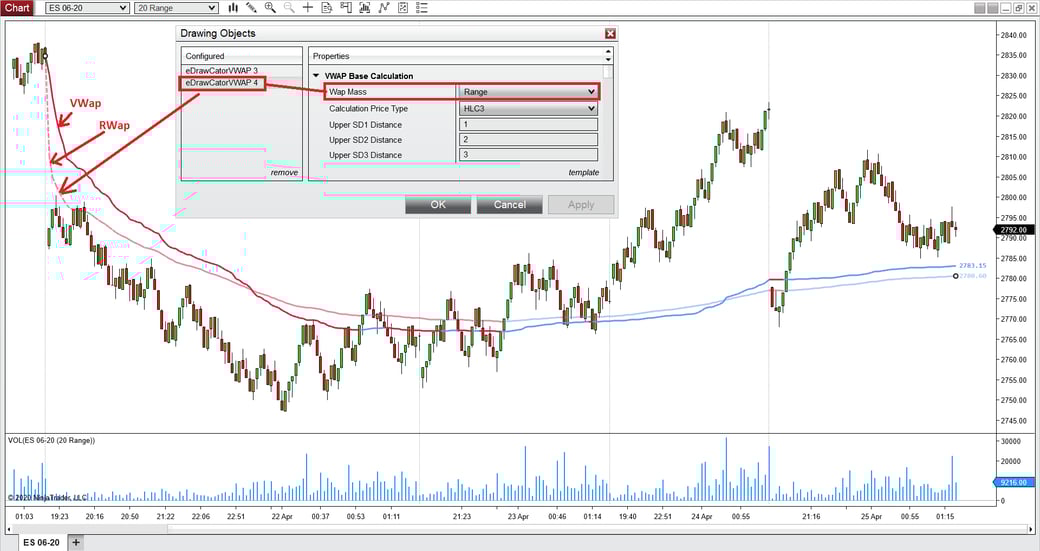Open the Drawing Tools pencil icon
Image resolution: width=1040 pixels, height=551 pixels.
point(251,8)
